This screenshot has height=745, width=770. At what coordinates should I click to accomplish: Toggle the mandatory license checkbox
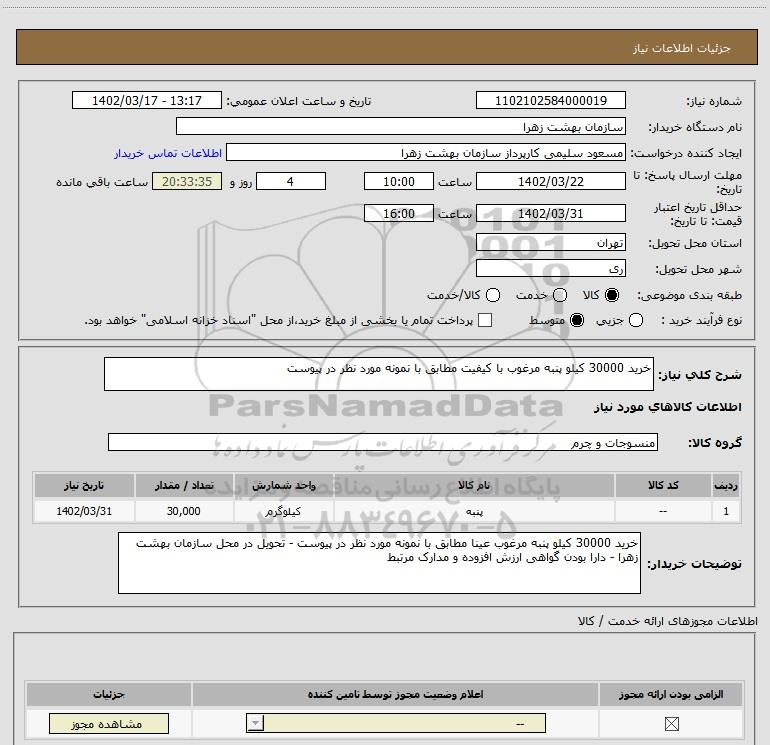point(671,723)
